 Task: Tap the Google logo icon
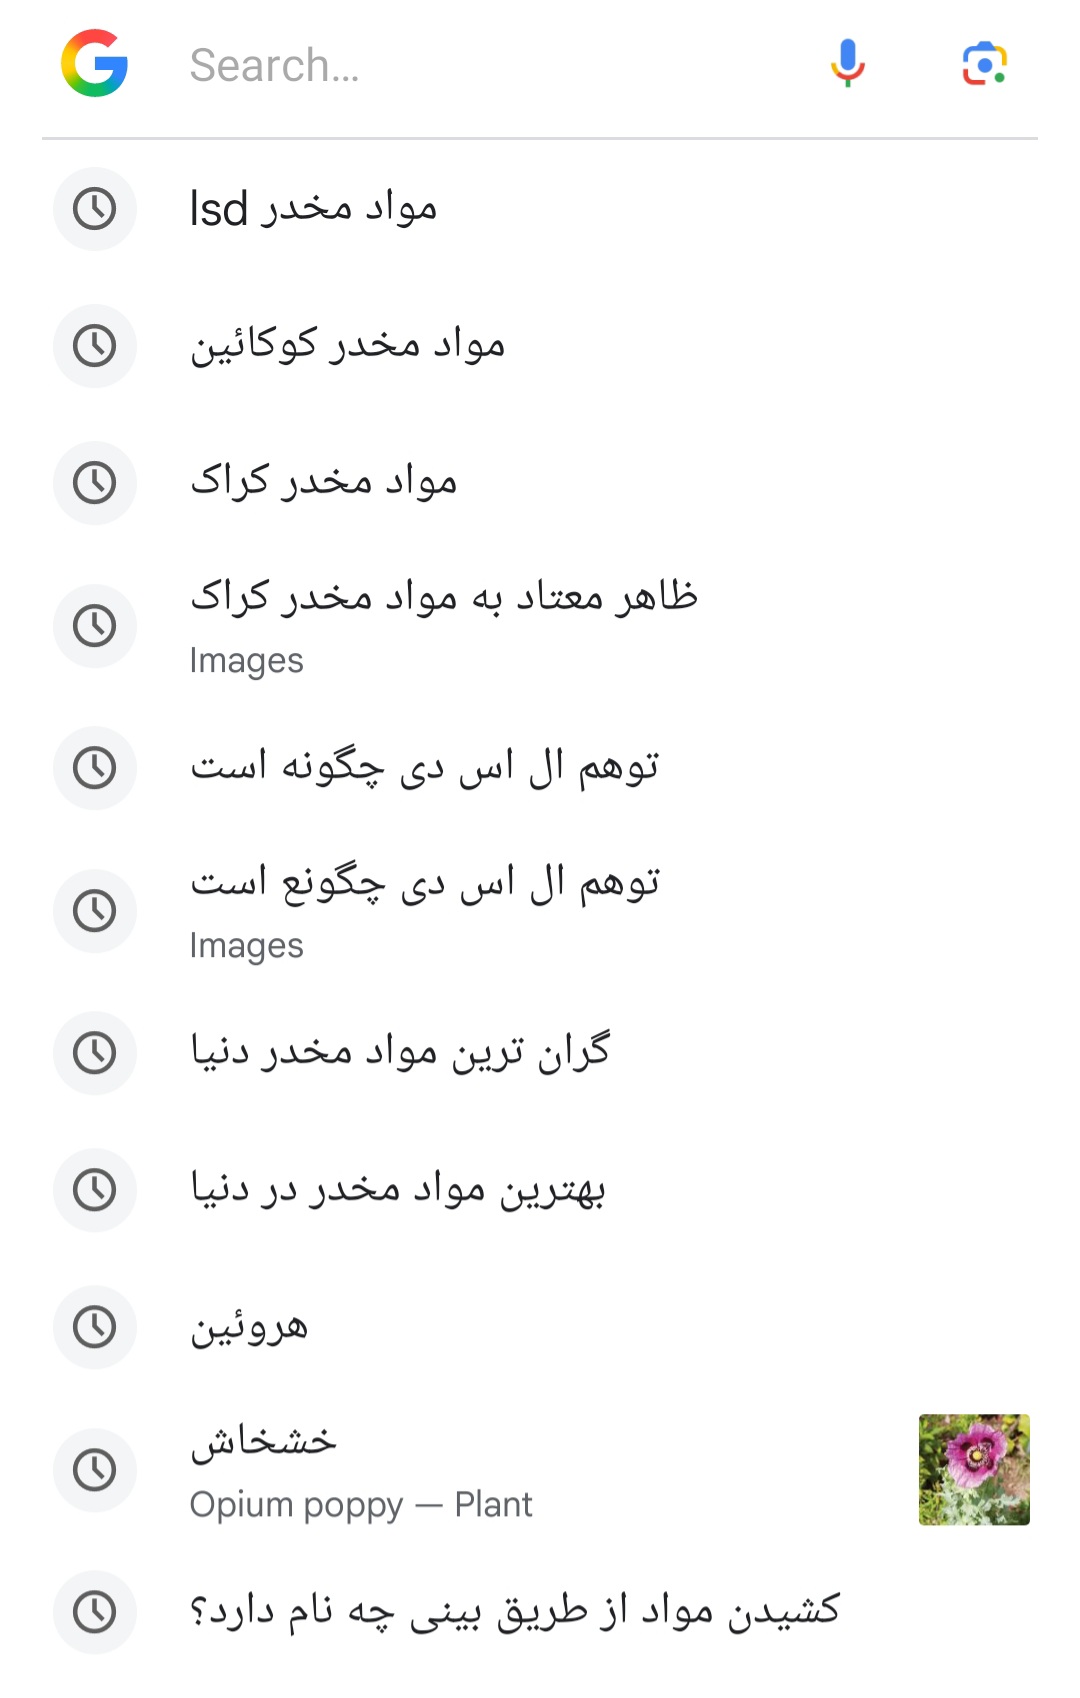pos(94,64)
